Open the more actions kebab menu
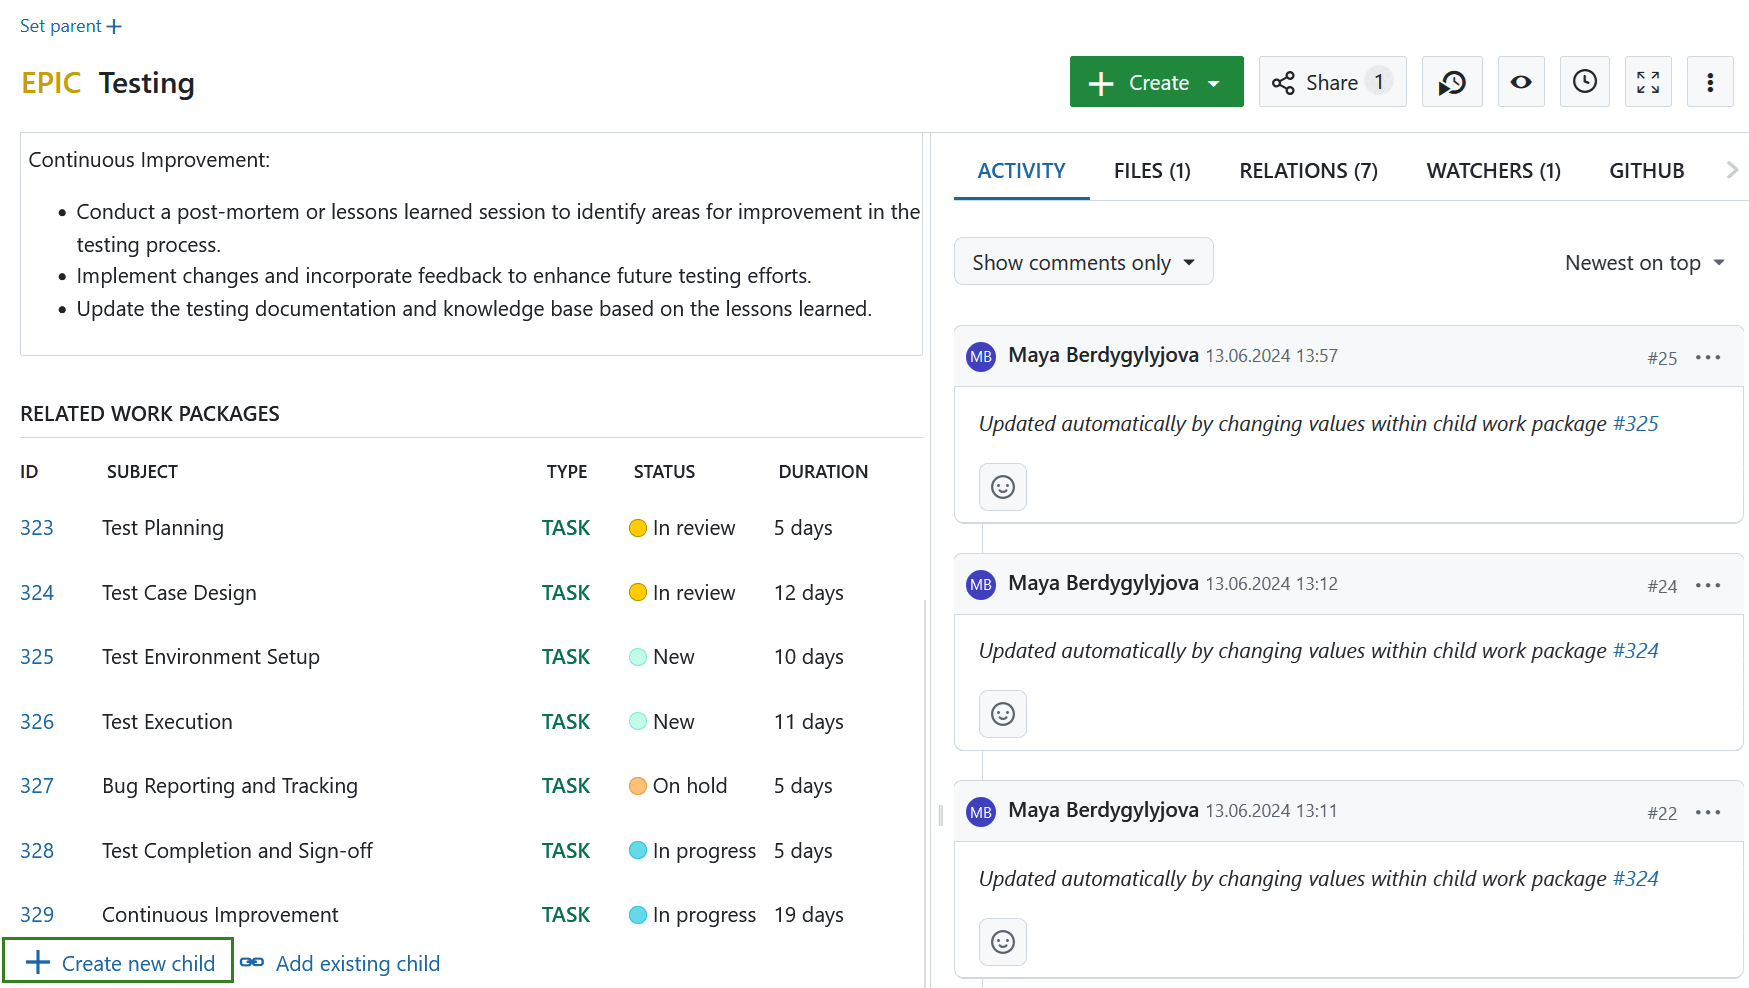Image resolution: width=1749 pixels, height=988 pixels. pos(1710,82)
